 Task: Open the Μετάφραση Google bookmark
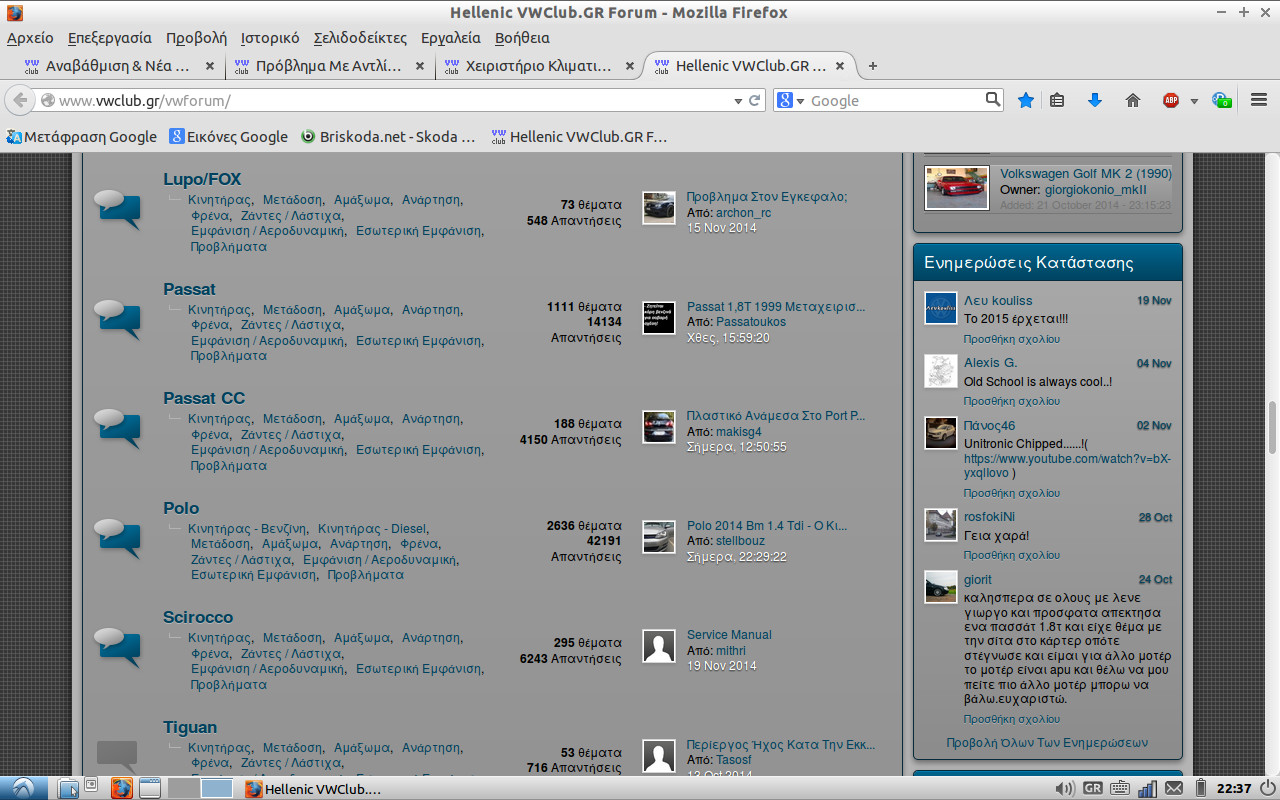tap(81, 137)
